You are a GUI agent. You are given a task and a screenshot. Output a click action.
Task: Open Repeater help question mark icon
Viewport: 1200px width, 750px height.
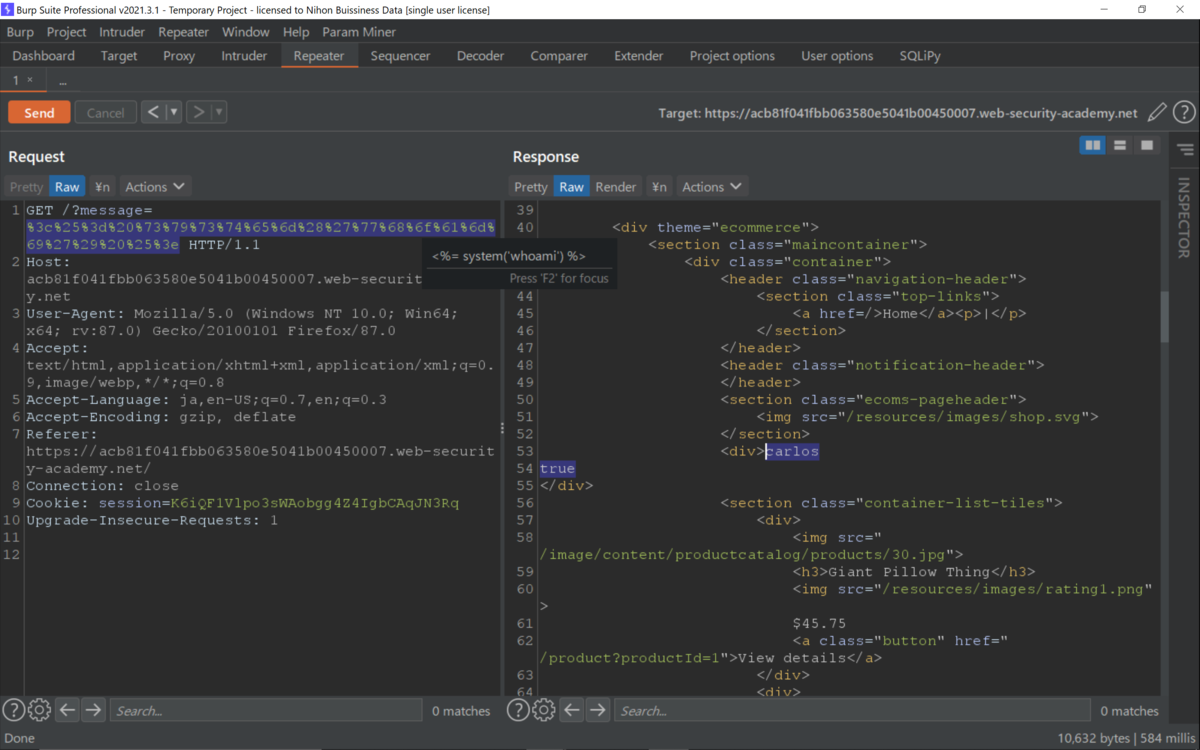(x=1184, y=113)
